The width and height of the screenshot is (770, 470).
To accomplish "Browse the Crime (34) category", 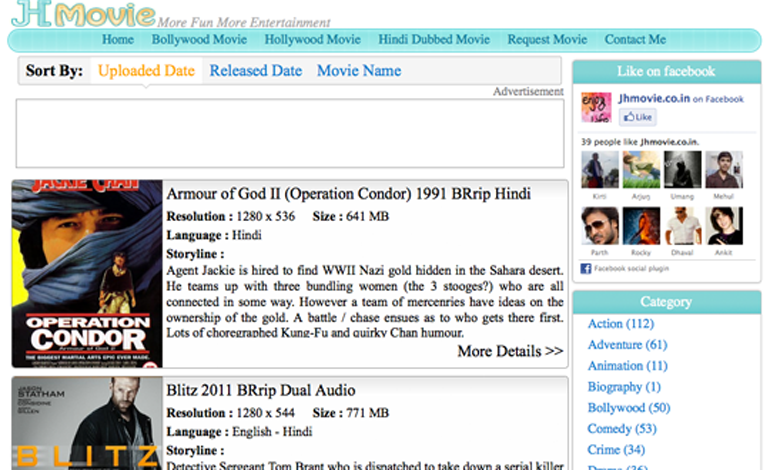I will (x=616, y=450).
